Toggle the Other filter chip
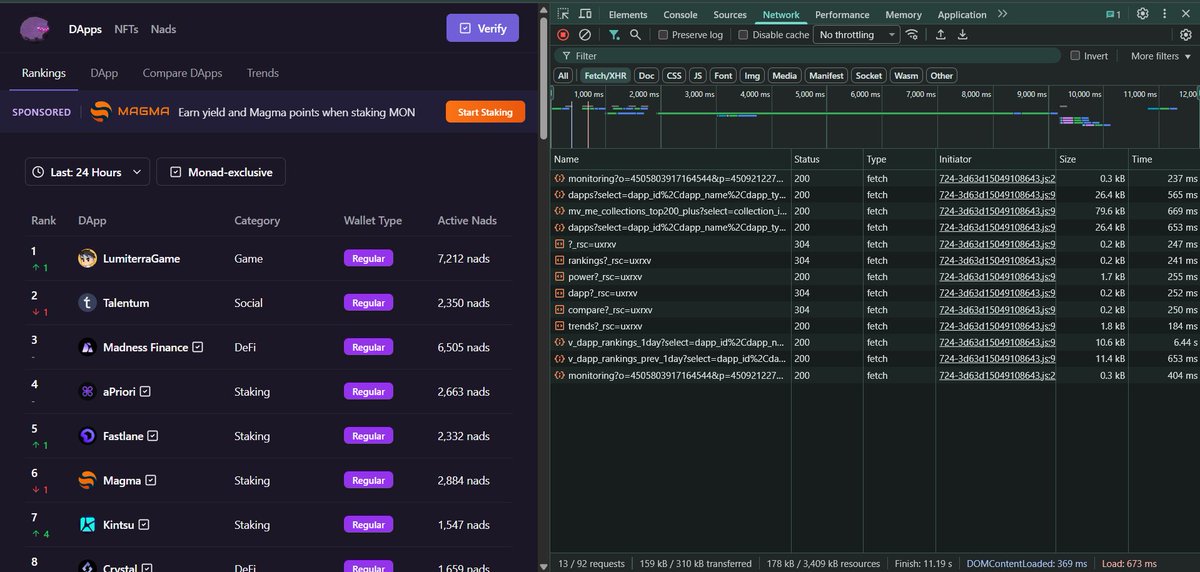This screenshot has height=572, width=1200. tap(941, 75)
